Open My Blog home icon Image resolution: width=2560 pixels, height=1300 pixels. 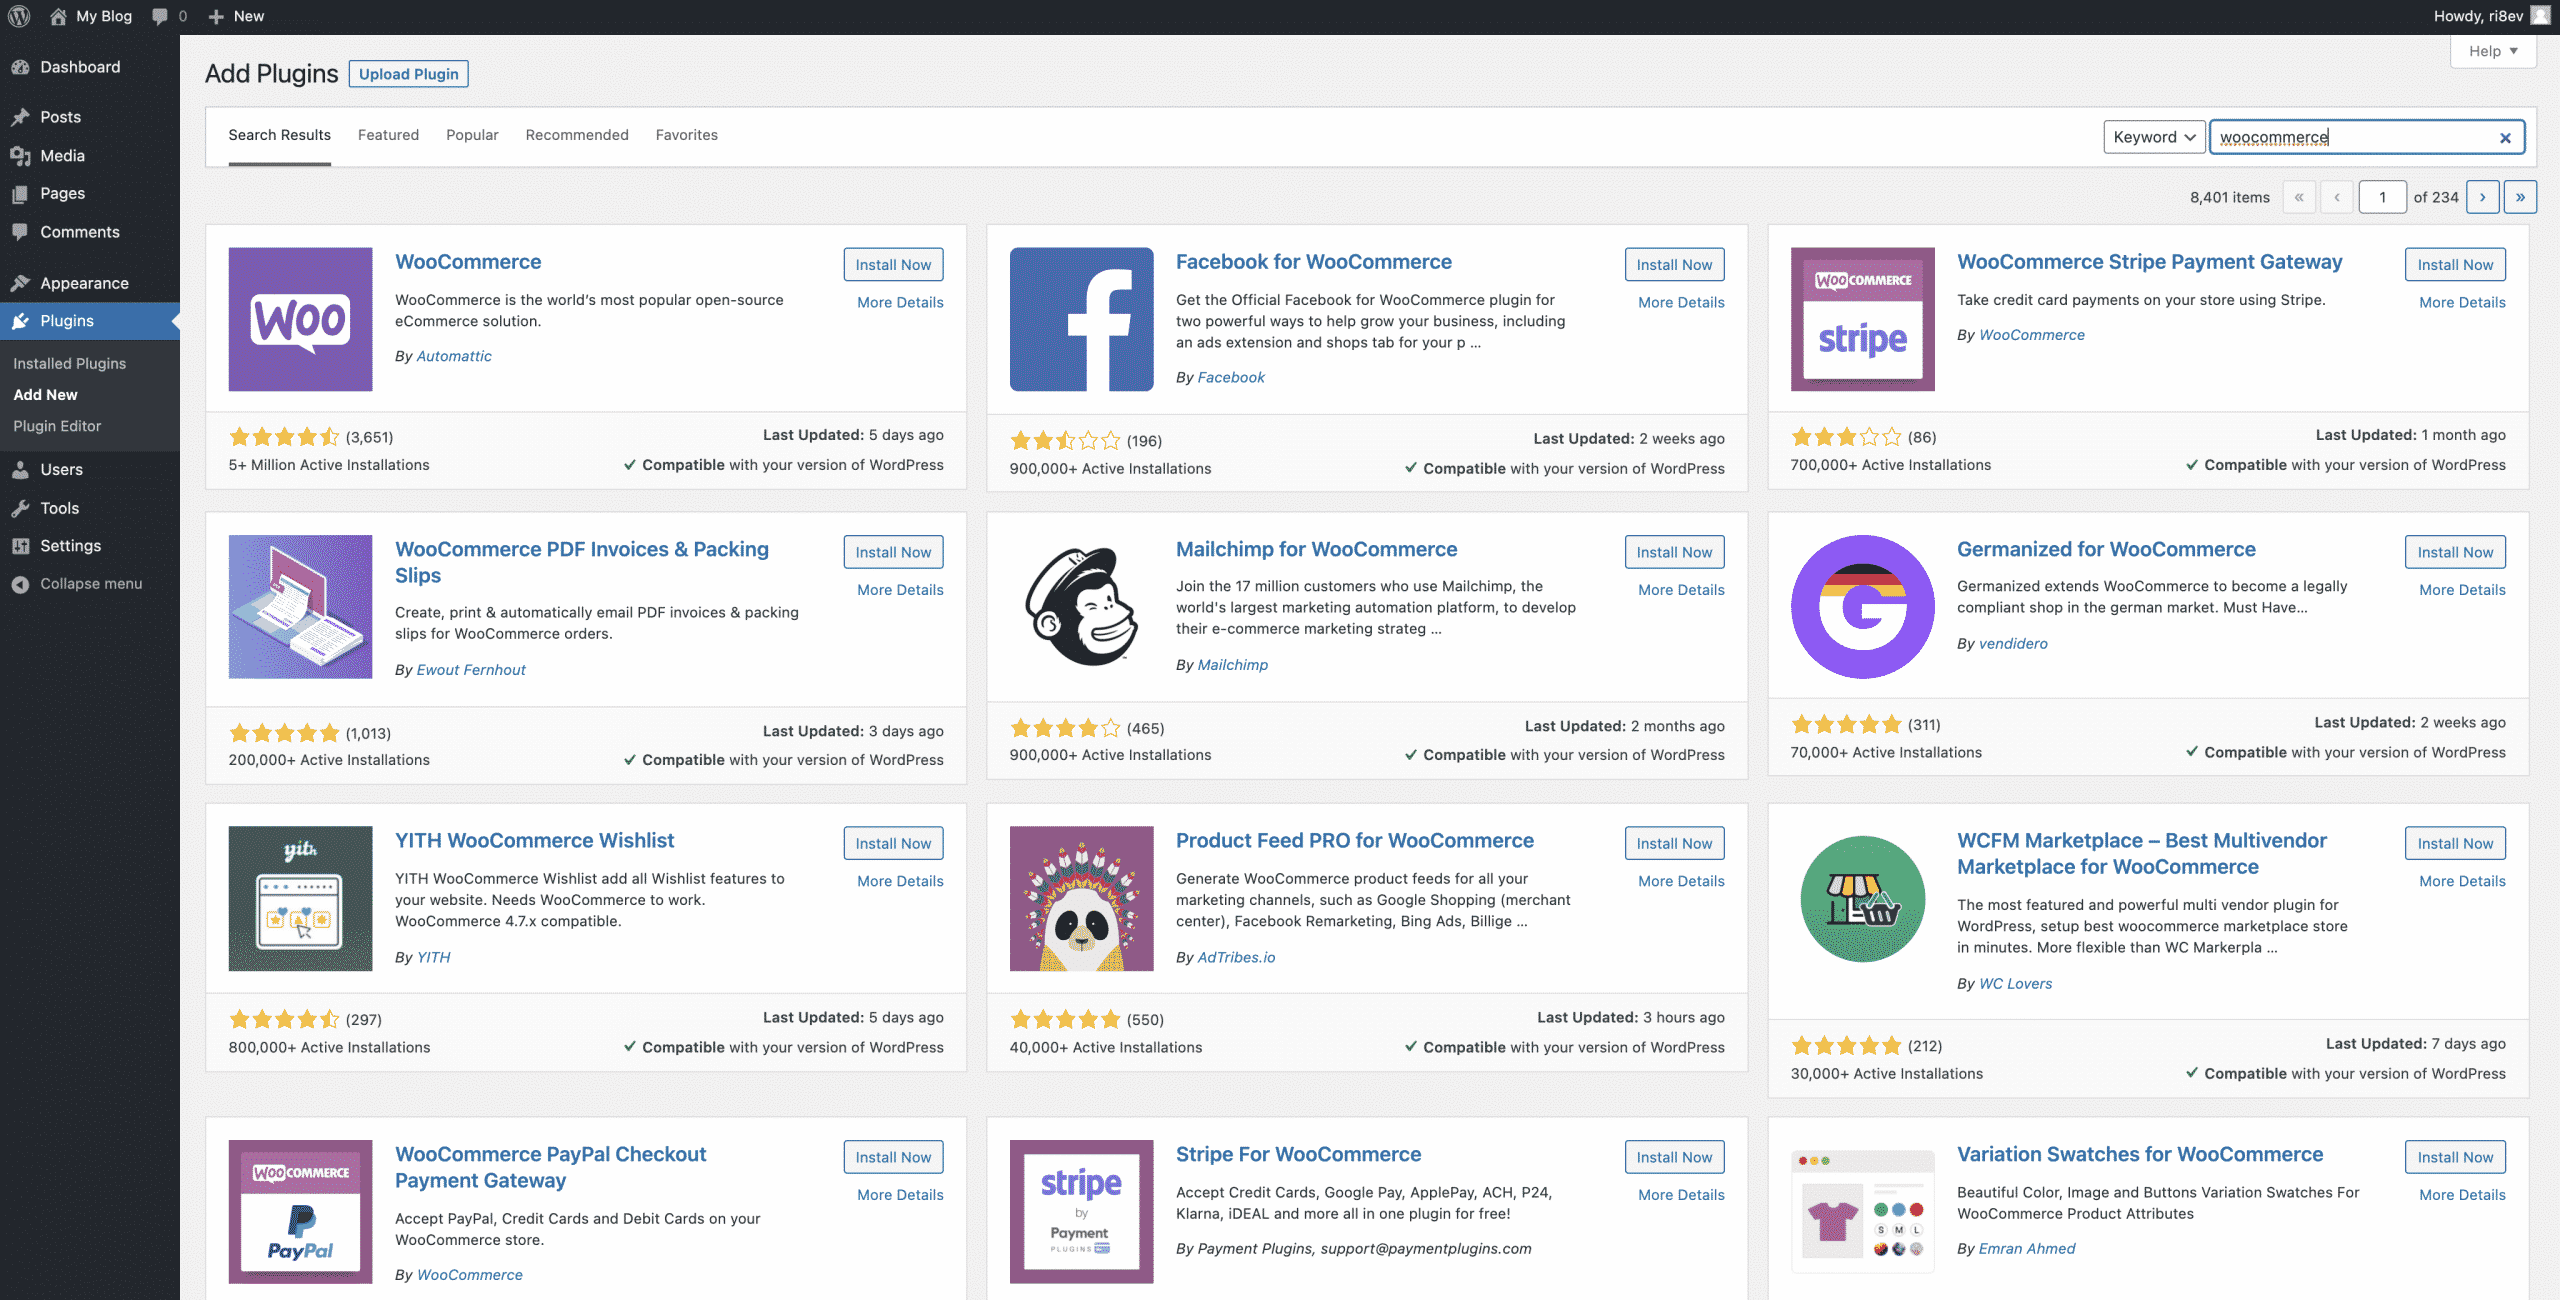pos(58,16)
